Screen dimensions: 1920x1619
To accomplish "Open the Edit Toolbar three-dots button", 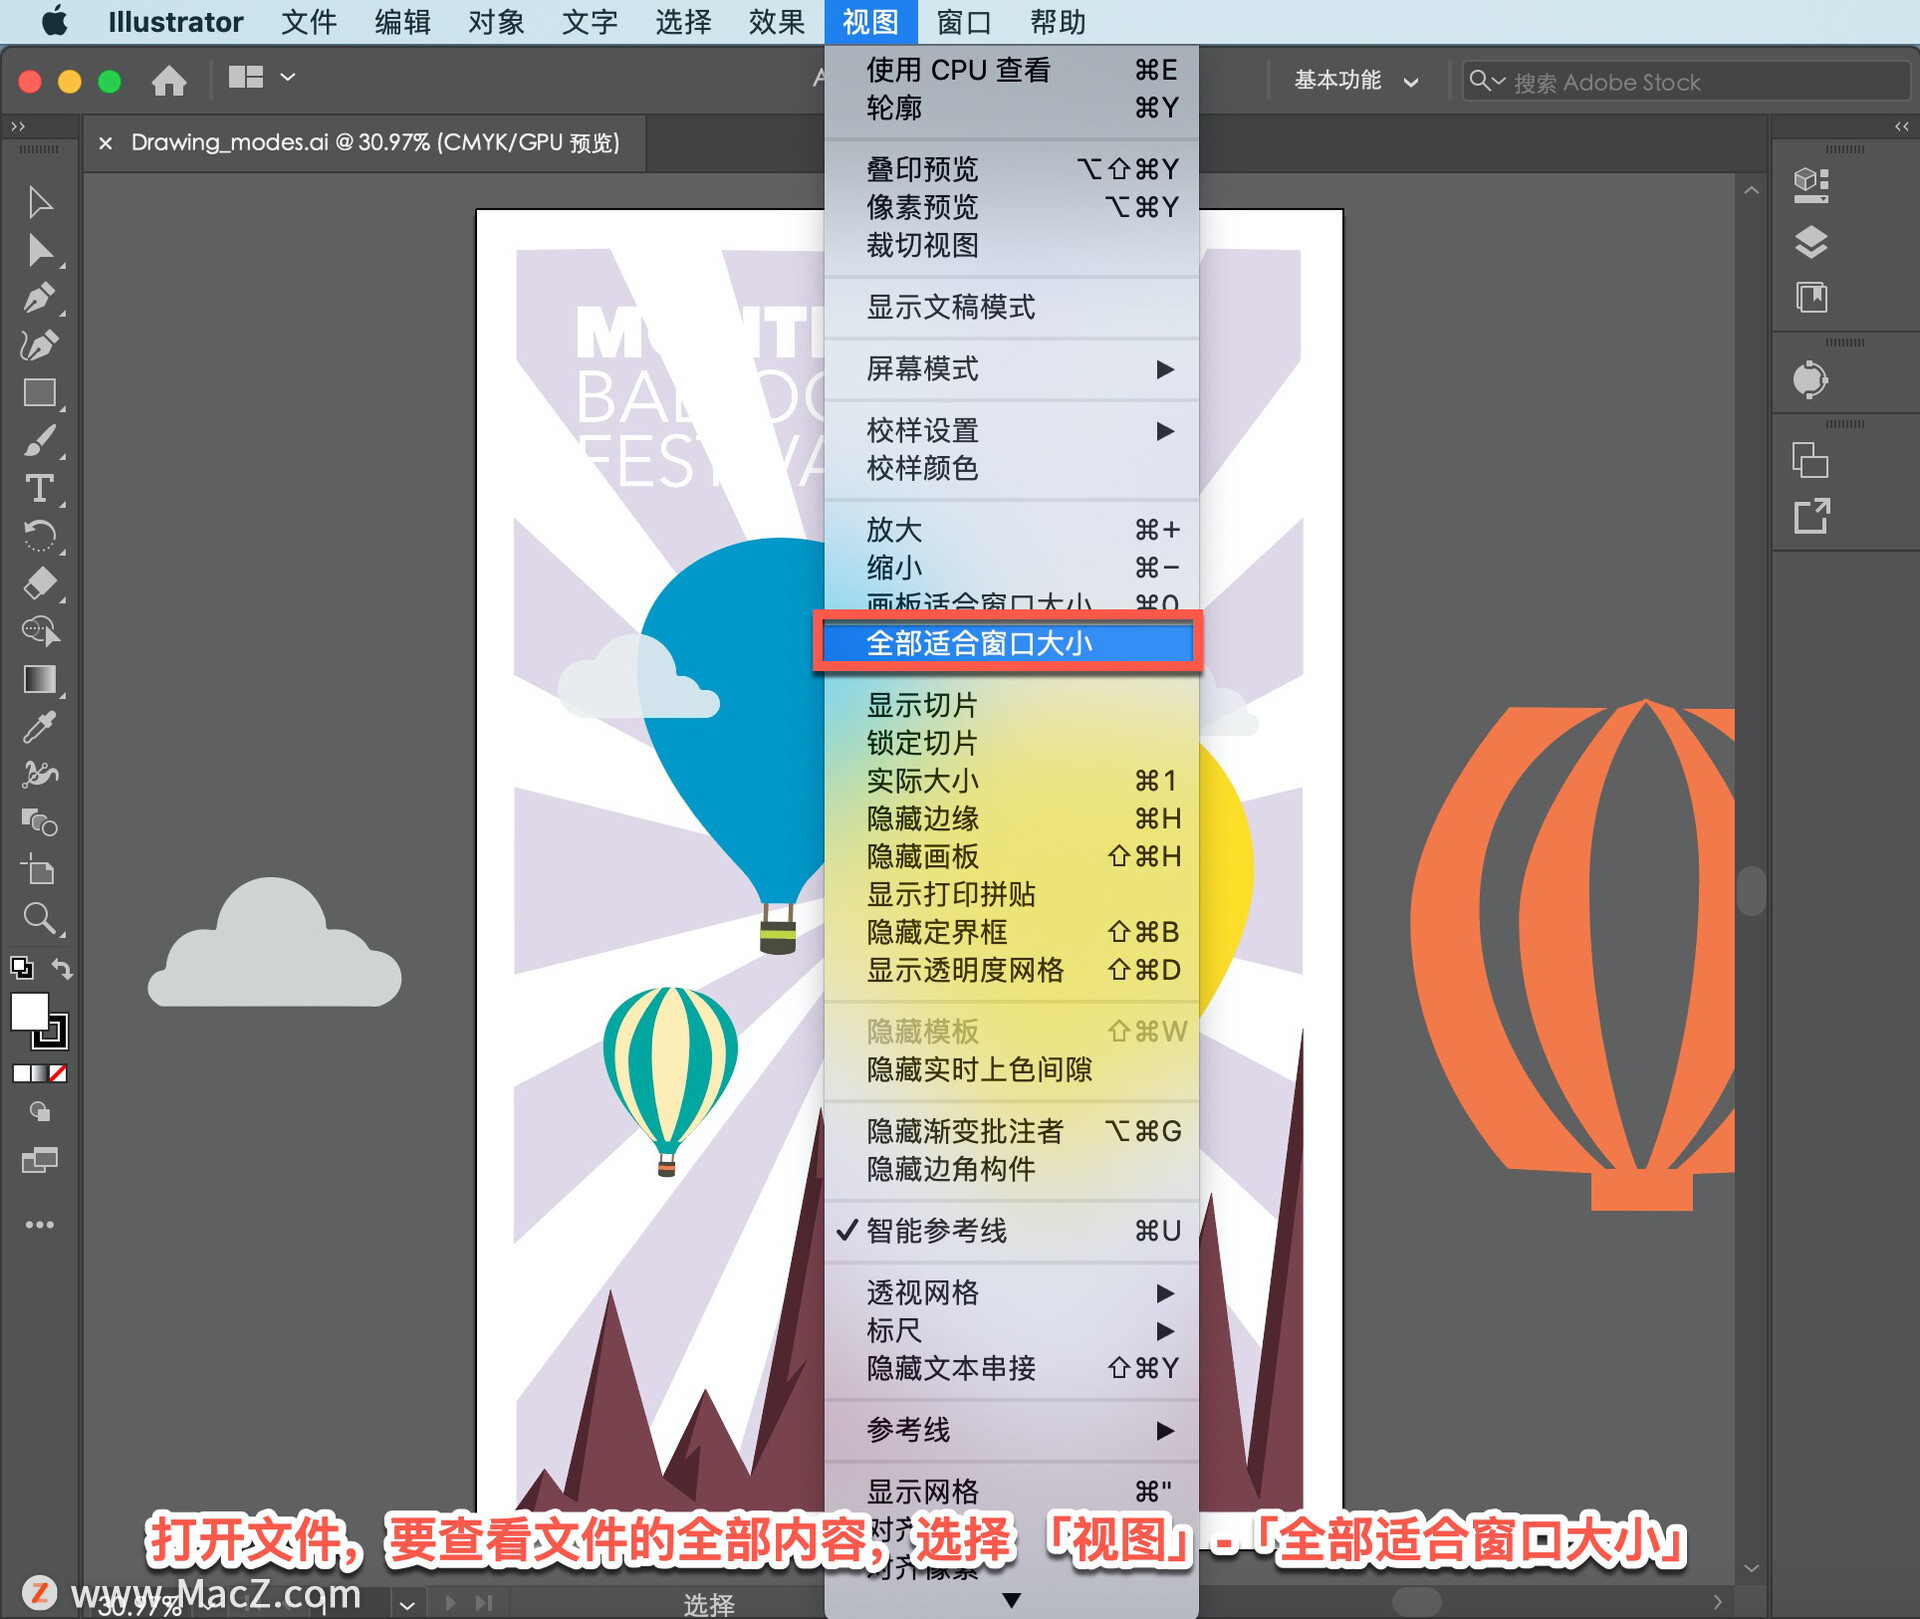I will point(39,1224).
